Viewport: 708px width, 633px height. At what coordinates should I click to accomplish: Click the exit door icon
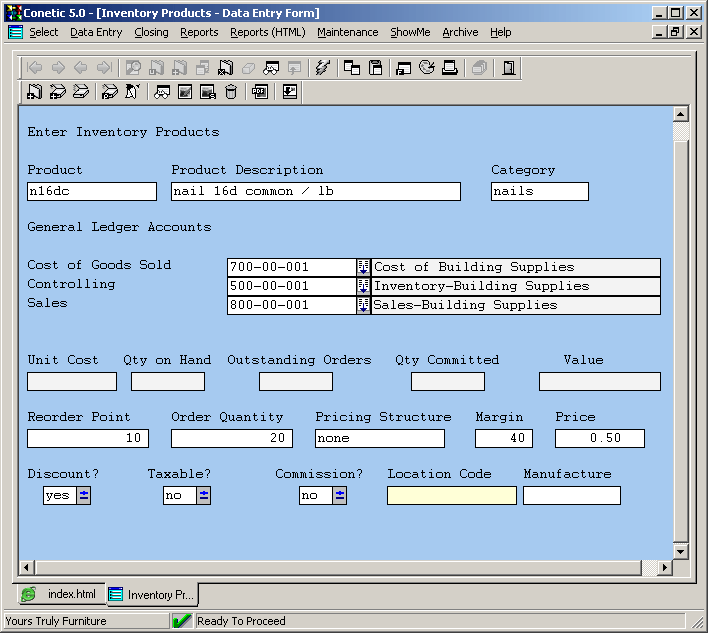coord(509,68)
